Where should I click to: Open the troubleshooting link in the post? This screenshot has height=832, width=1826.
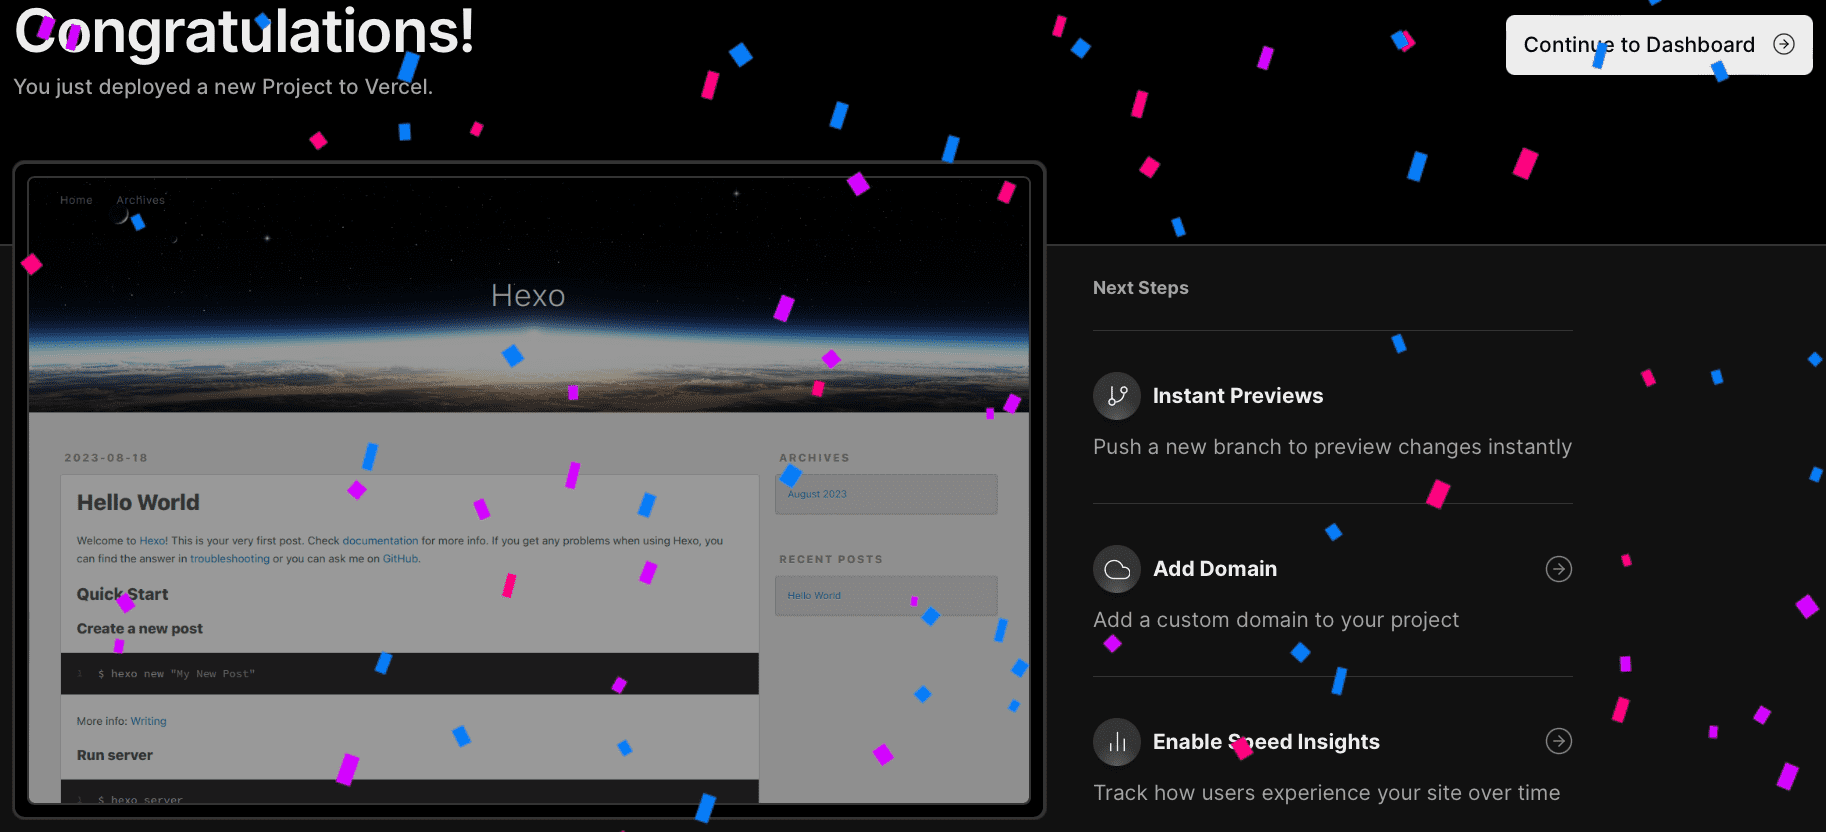click(x=230, y=559)
